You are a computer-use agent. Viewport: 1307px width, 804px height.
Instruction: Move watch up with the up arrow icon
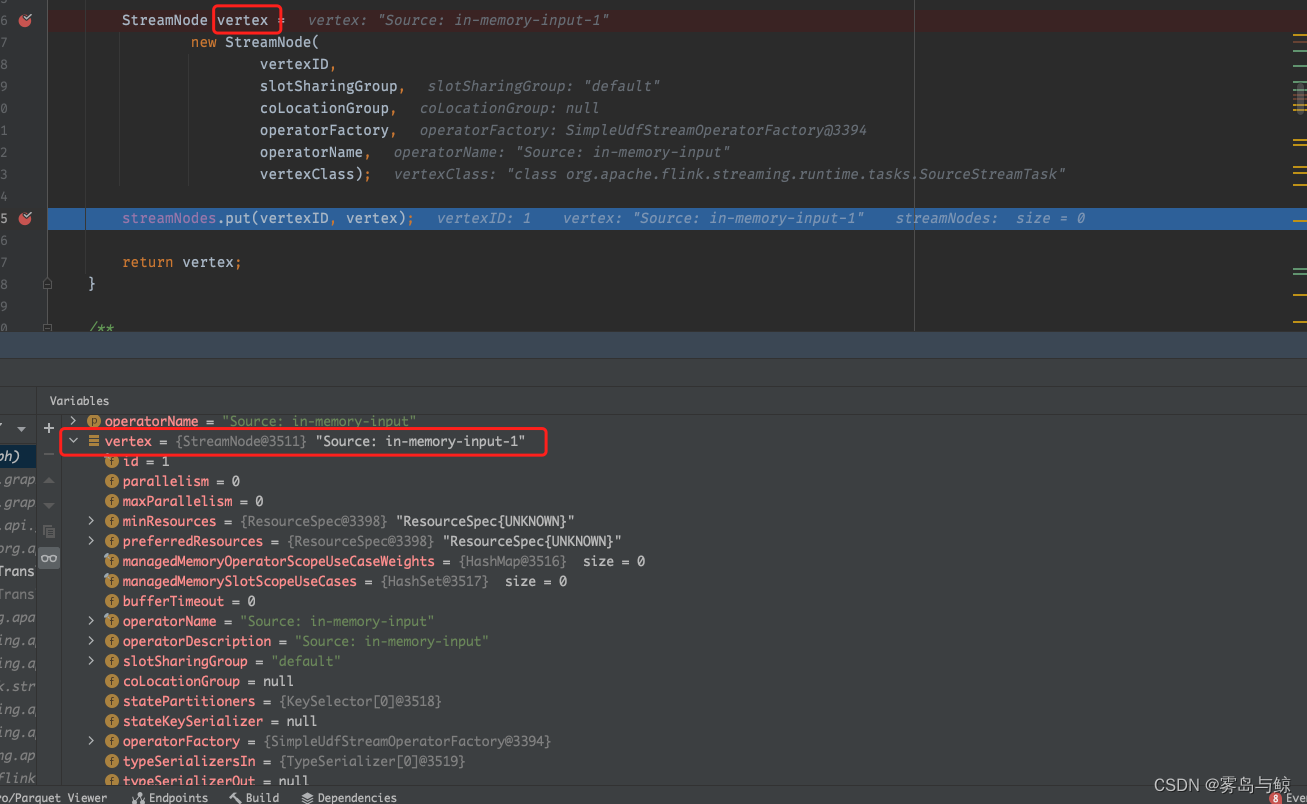49,481
